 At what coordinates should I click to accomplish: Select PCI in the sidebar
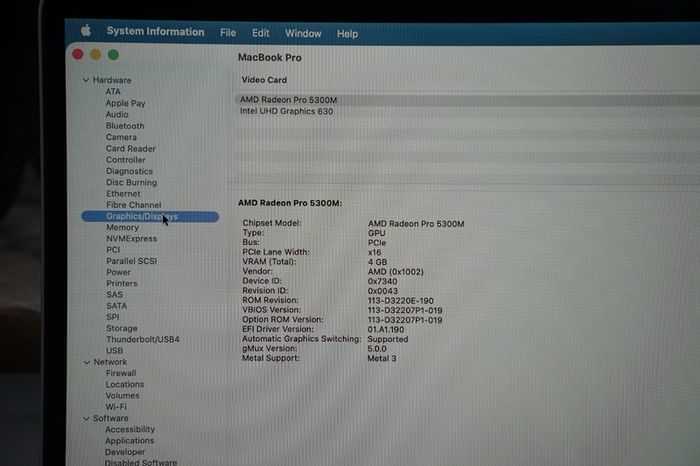(113, 250)
